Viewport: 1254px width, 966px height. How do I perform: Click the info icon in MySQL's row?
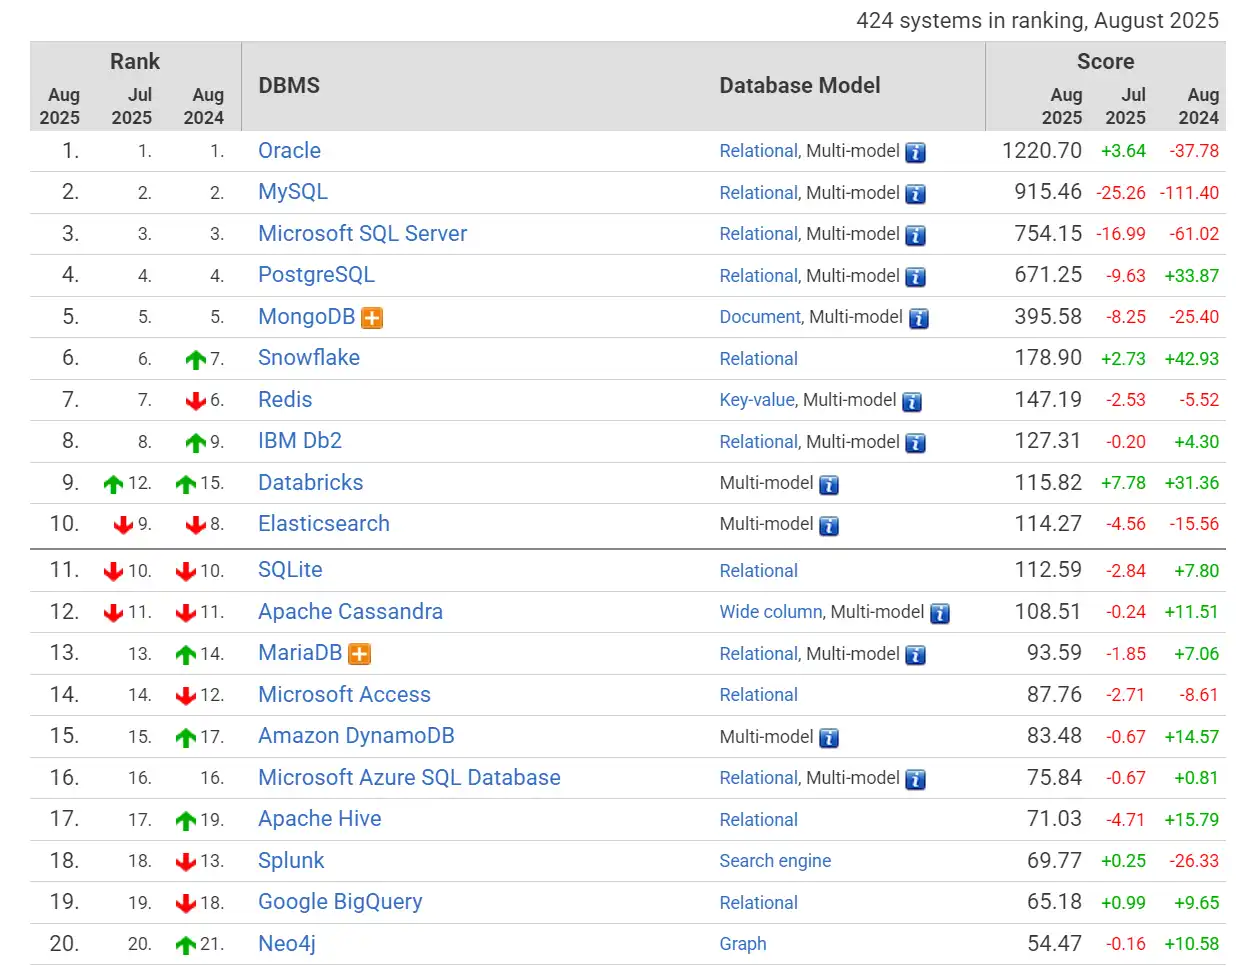[915, 194]
